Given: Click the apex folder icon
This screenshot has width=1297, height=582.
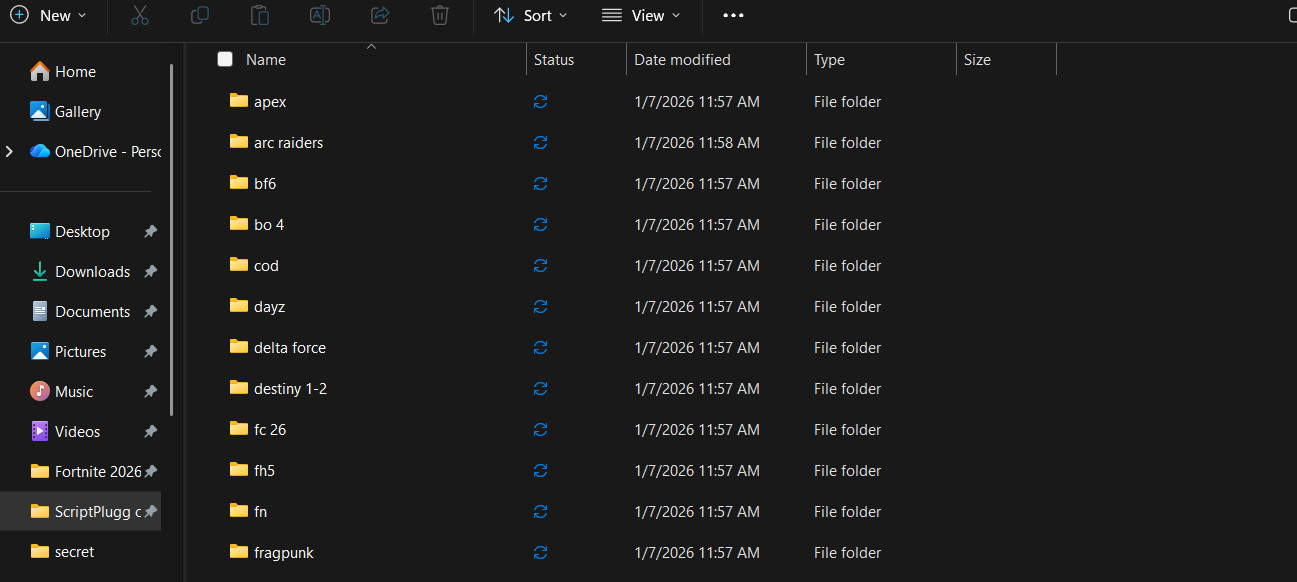Looking at the screenshot, I should [x=238, y=100].
